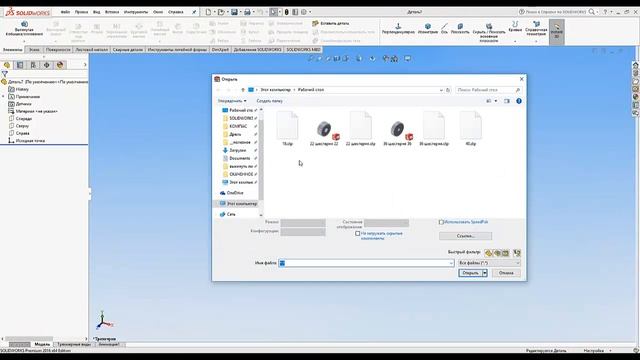The width and height of the screenshot is (640, 360).
Task: Open the Tools menu
Action: pos(136,12)
